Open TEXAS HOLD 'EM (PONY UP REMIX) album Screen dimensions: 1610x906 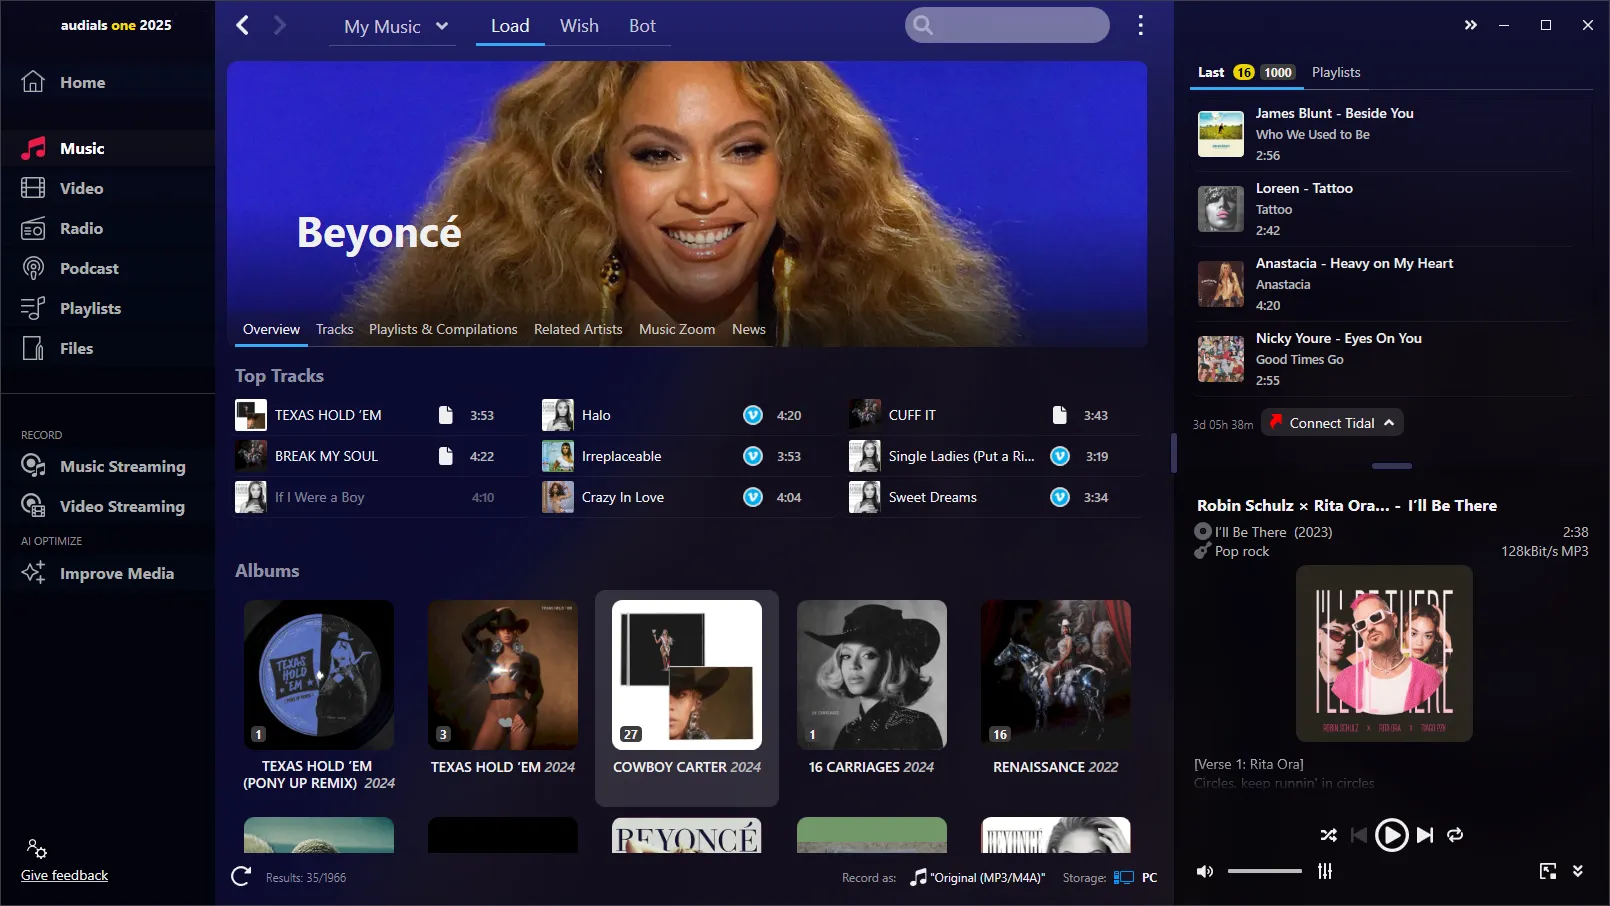[x=319, y=697]
